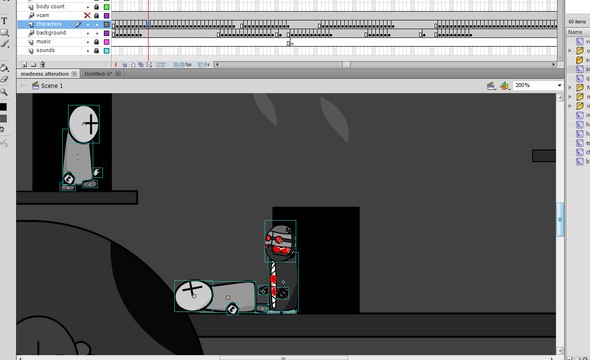Open the 200% zoom dropdown
The height and width of the screenshot is (360, 590).
560,85
